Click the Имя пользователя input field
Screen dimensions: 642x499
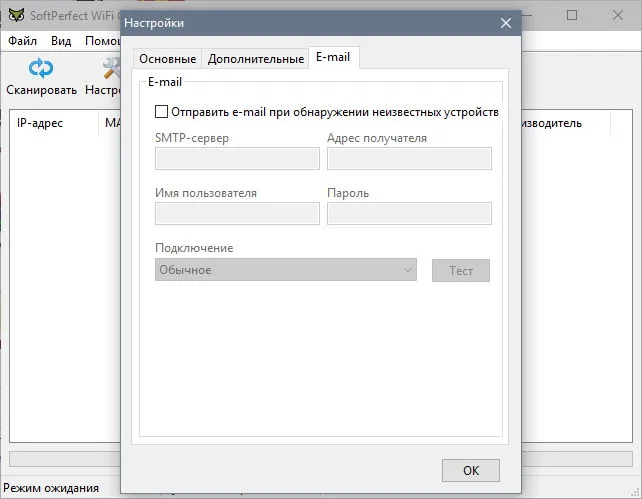(237, 213)
